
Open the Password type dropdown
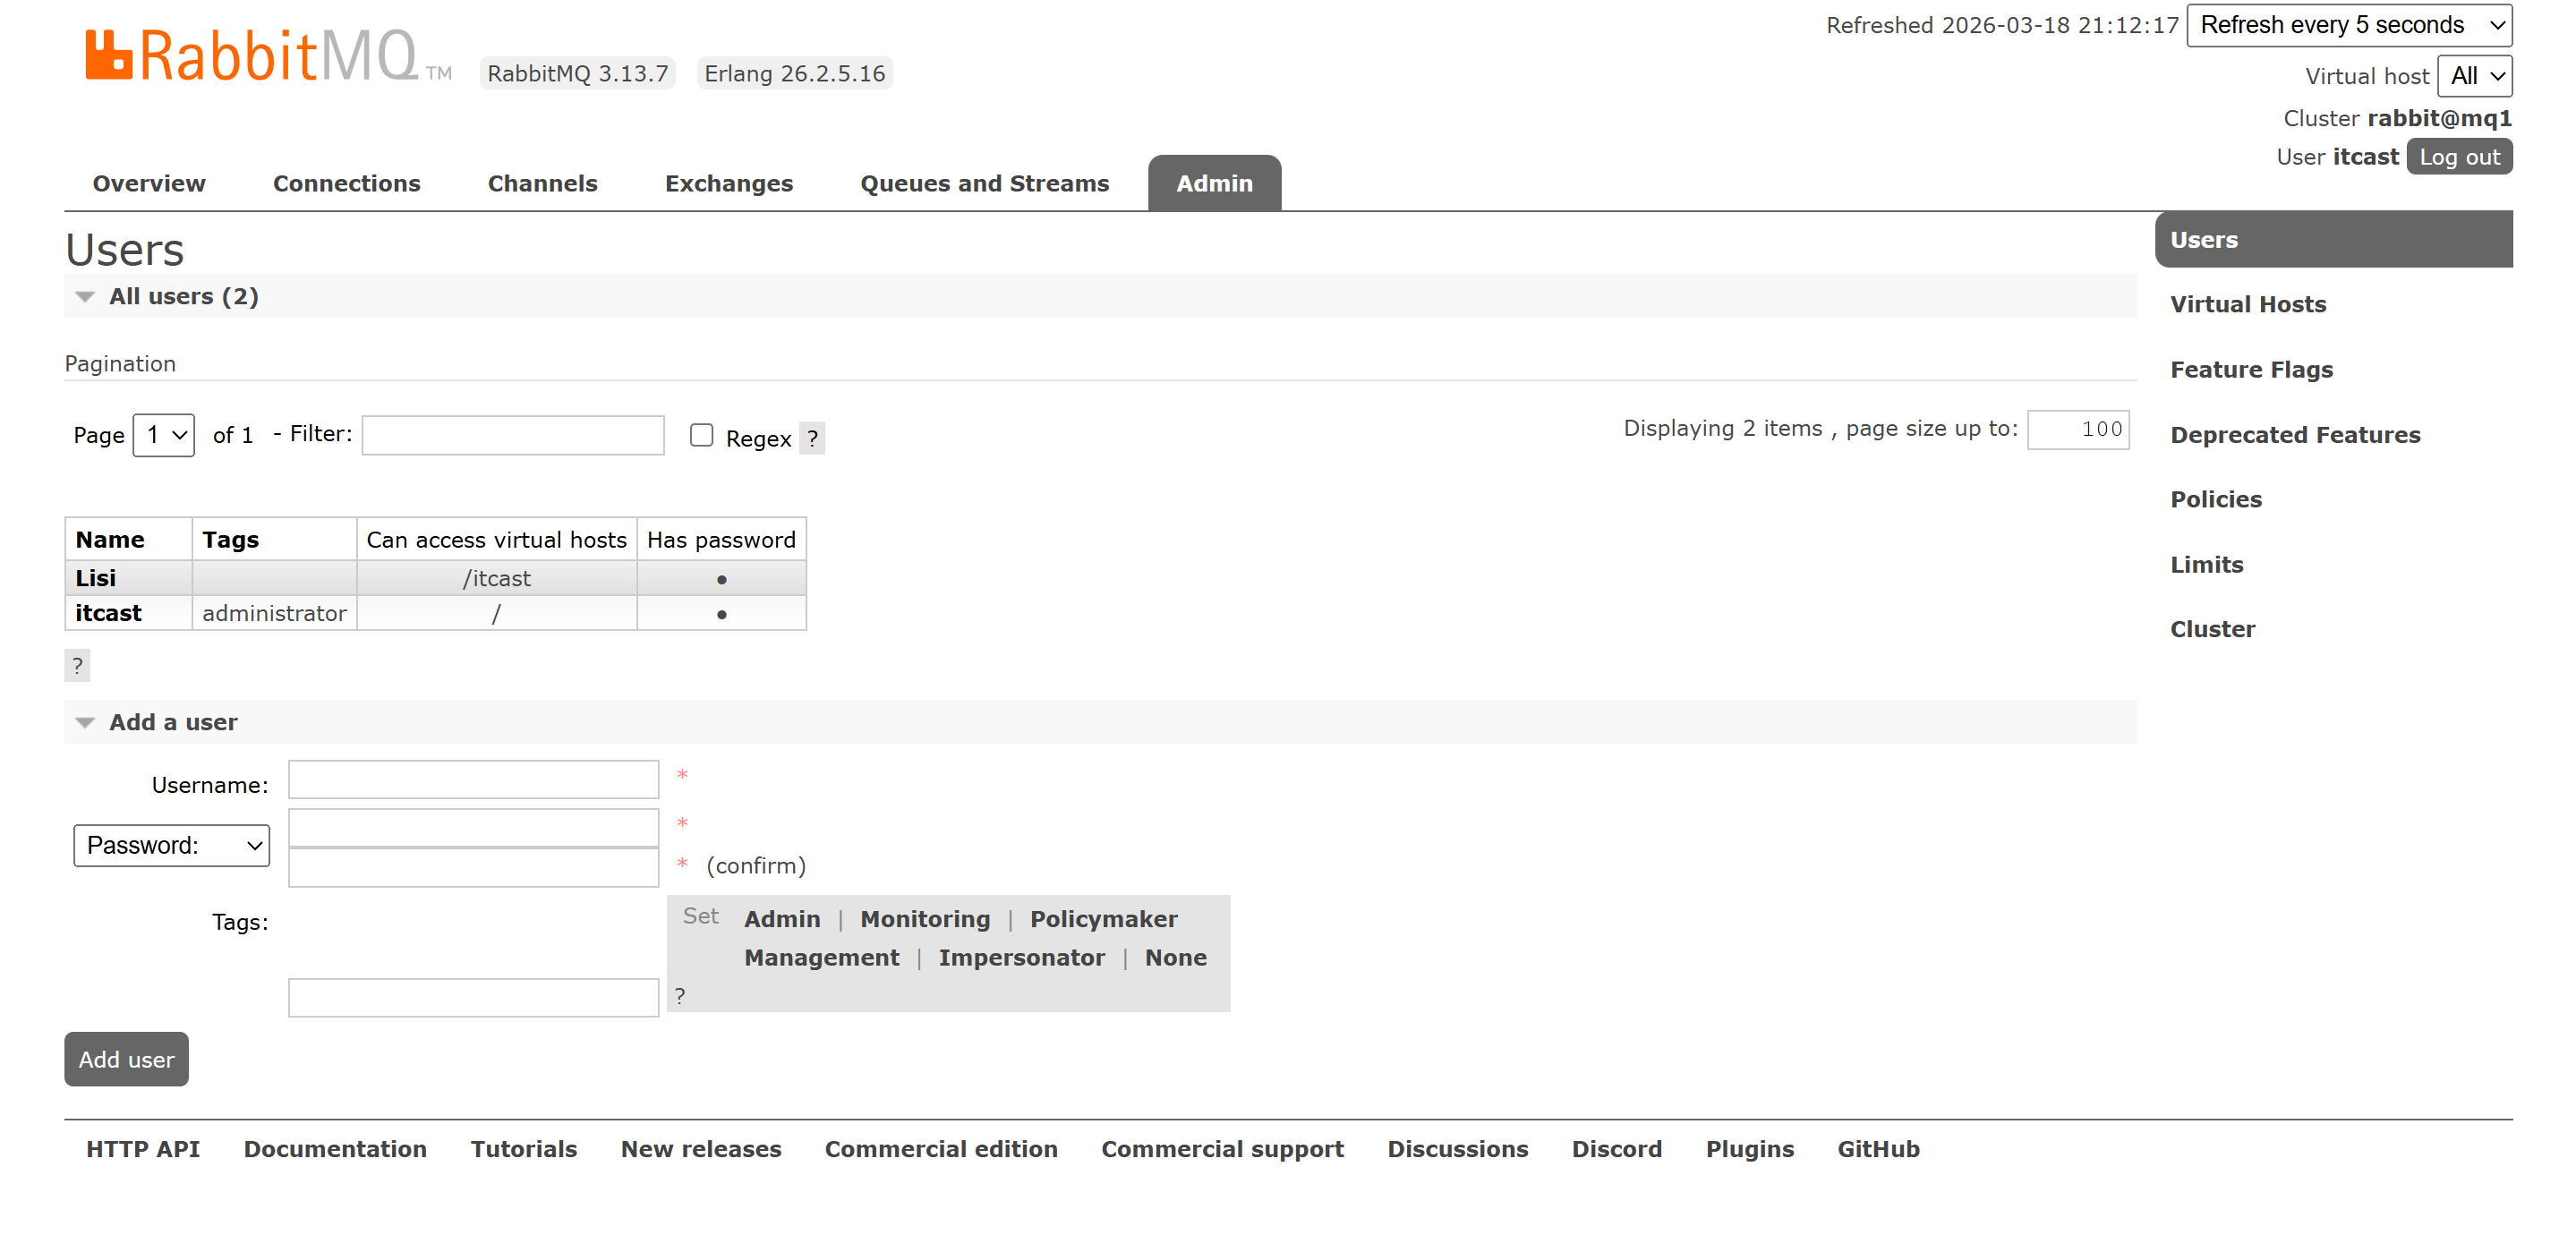(x=172, y=845)
